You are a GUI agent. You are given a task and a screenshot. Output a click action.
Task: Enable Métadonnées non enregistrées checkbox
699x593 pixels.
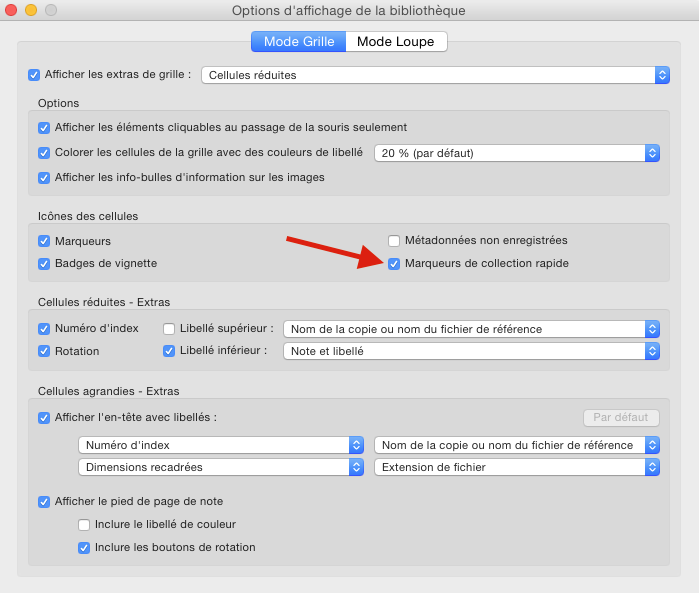pos(394,241)
